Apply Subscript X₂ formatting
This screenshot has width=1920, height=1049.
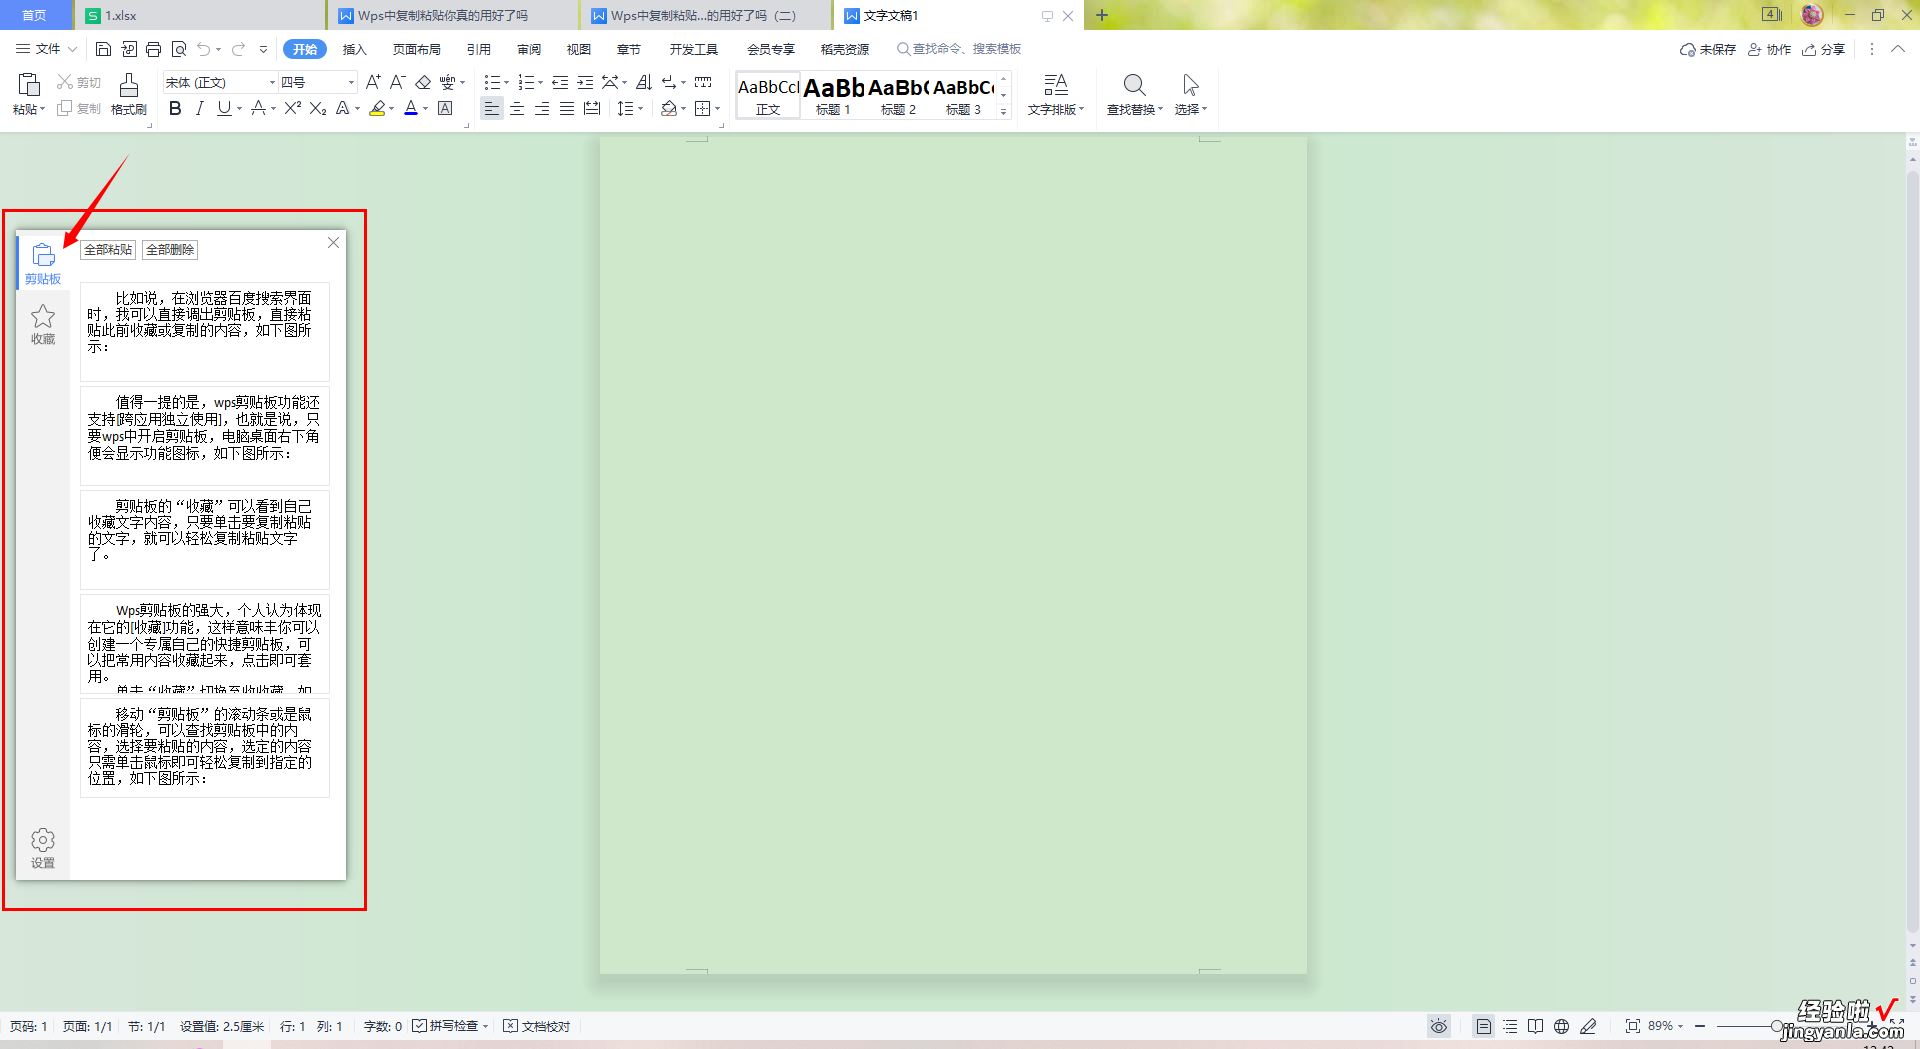pos(318,108)
